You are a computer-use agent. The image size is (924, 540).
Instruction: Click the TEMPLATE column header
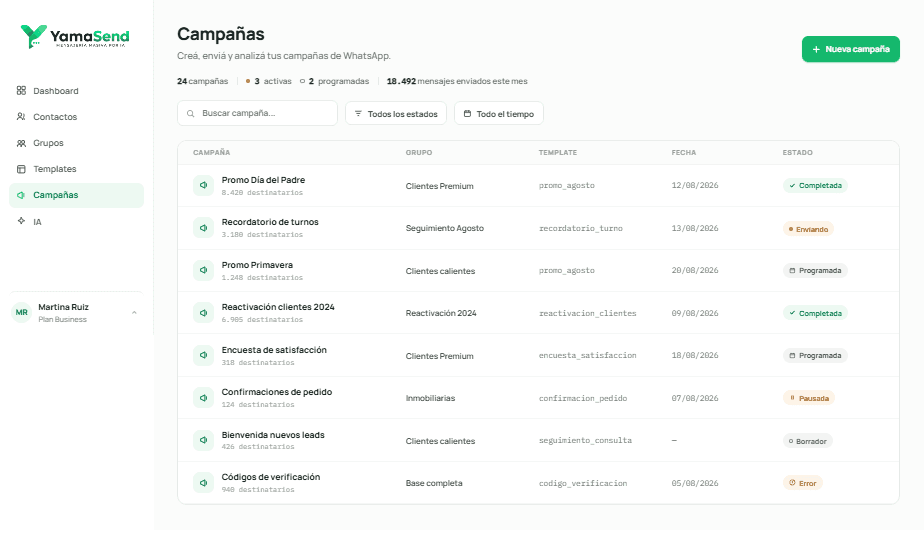[x=557, y=153]
